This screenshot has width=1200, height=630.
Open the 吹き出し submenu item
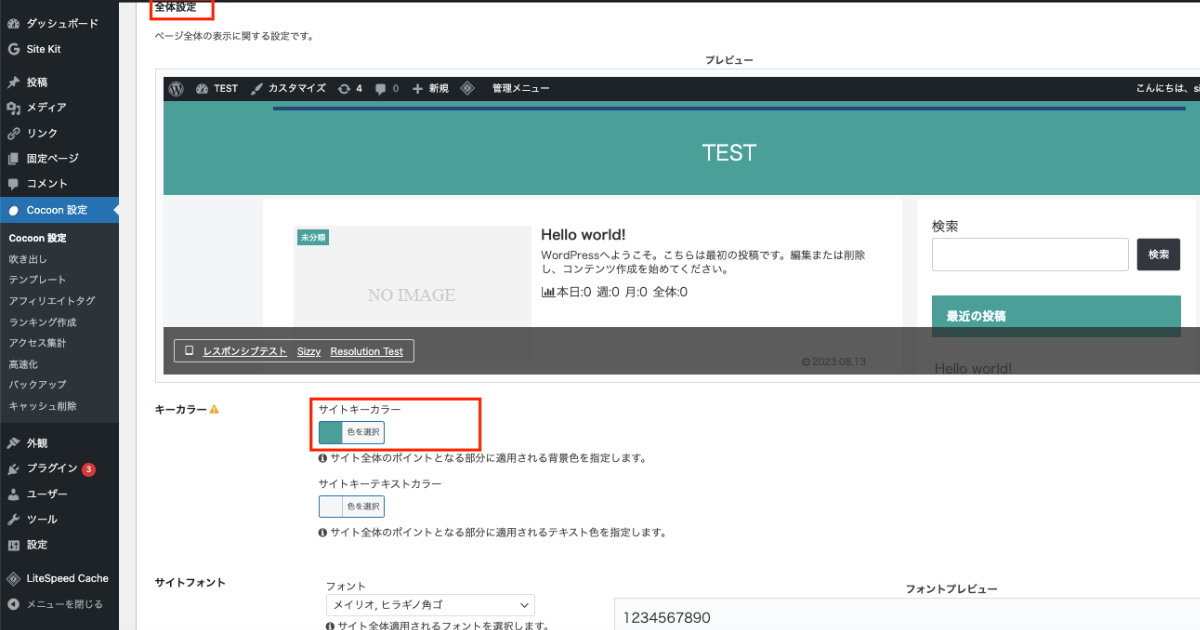[28, 259]
